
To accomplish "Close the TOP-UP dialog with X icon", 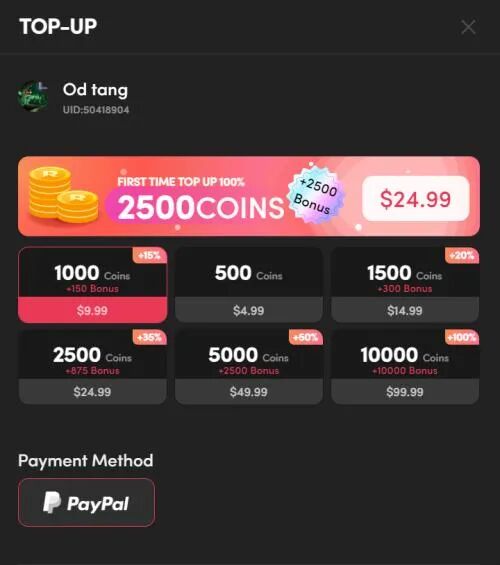I will coord(468,27).
